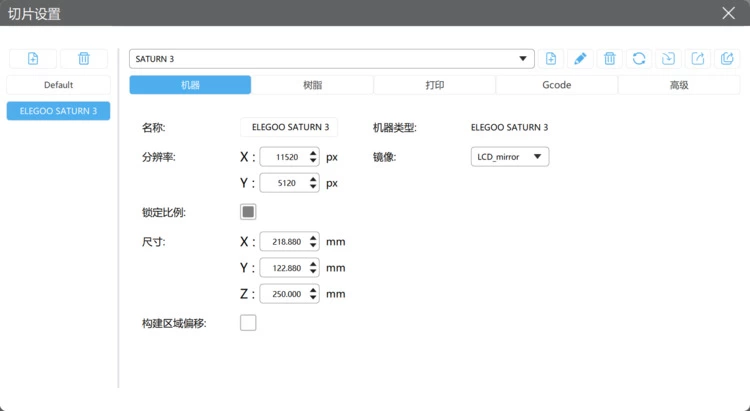Switch to the Gcode tab
750x411 pixels.
pos(556,85)
